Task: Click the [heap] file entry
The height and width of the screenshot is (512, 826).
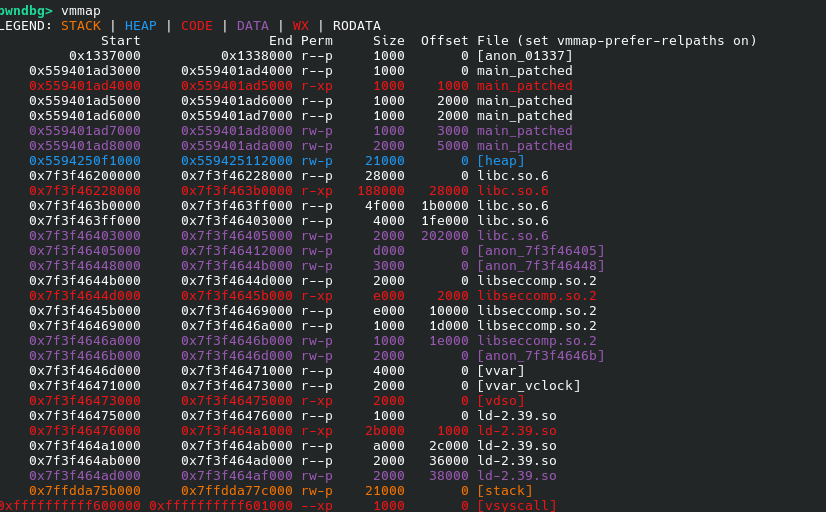Action: pyautogui.click(x=500, y=161)
